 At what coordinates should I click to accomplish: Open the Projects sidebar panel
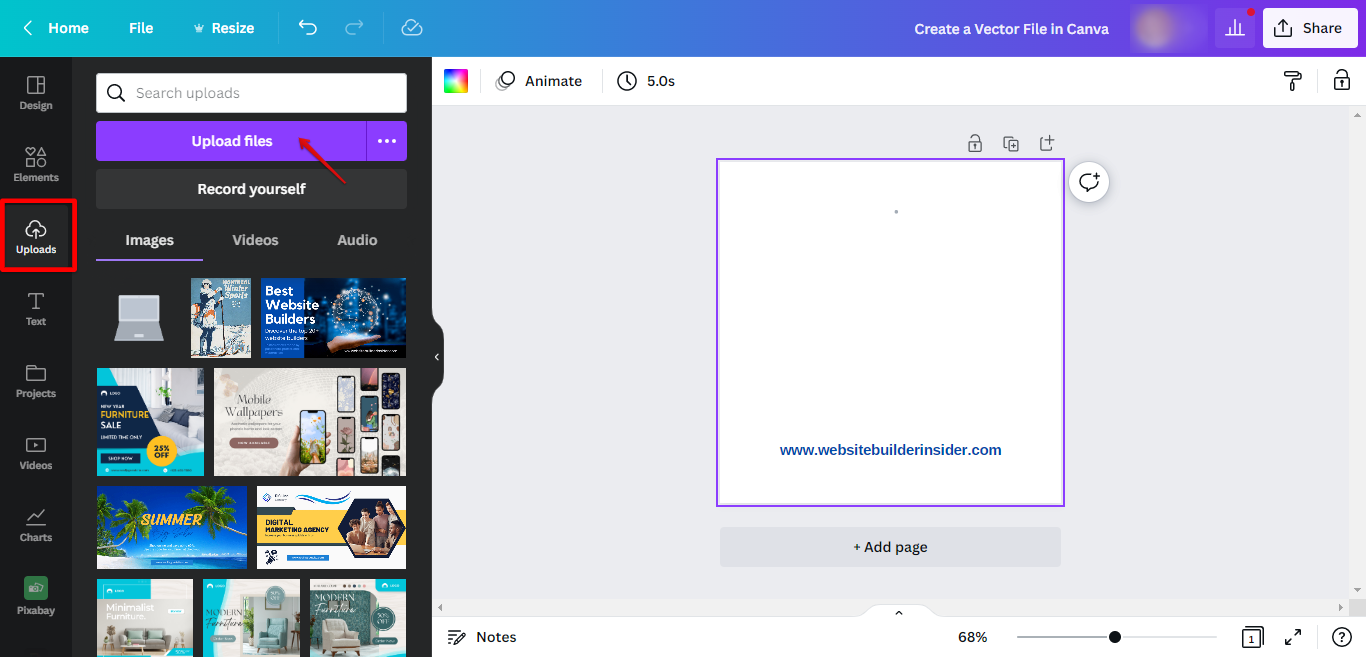36,381
